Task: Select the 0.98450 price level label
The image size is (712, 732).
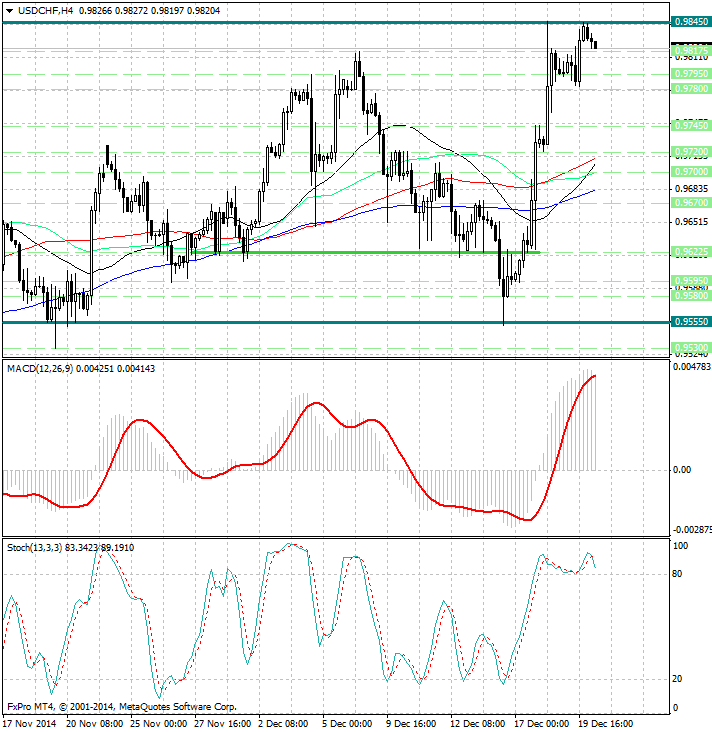Action: (691, 22)
